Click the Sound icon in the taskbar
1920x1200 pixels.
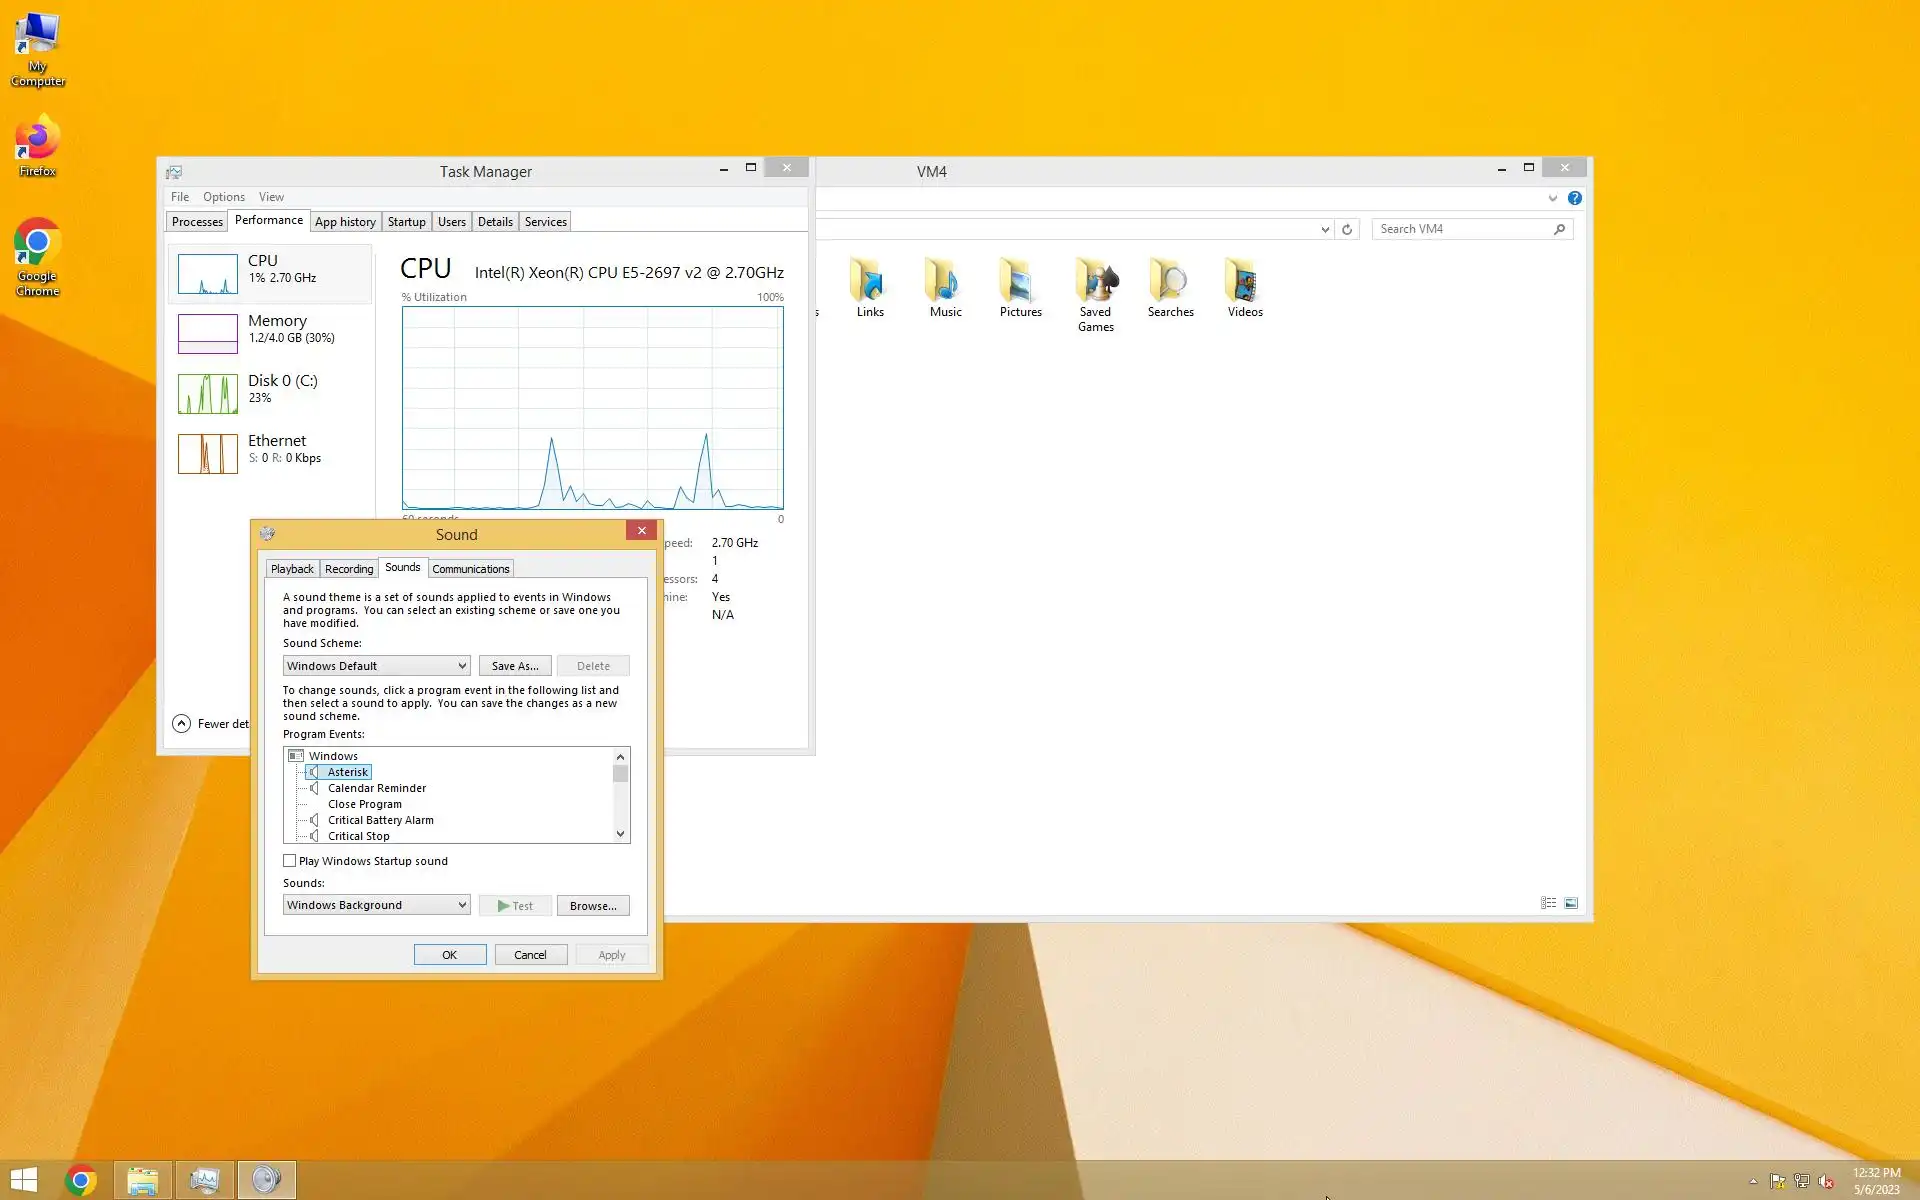pos(266,1180)
